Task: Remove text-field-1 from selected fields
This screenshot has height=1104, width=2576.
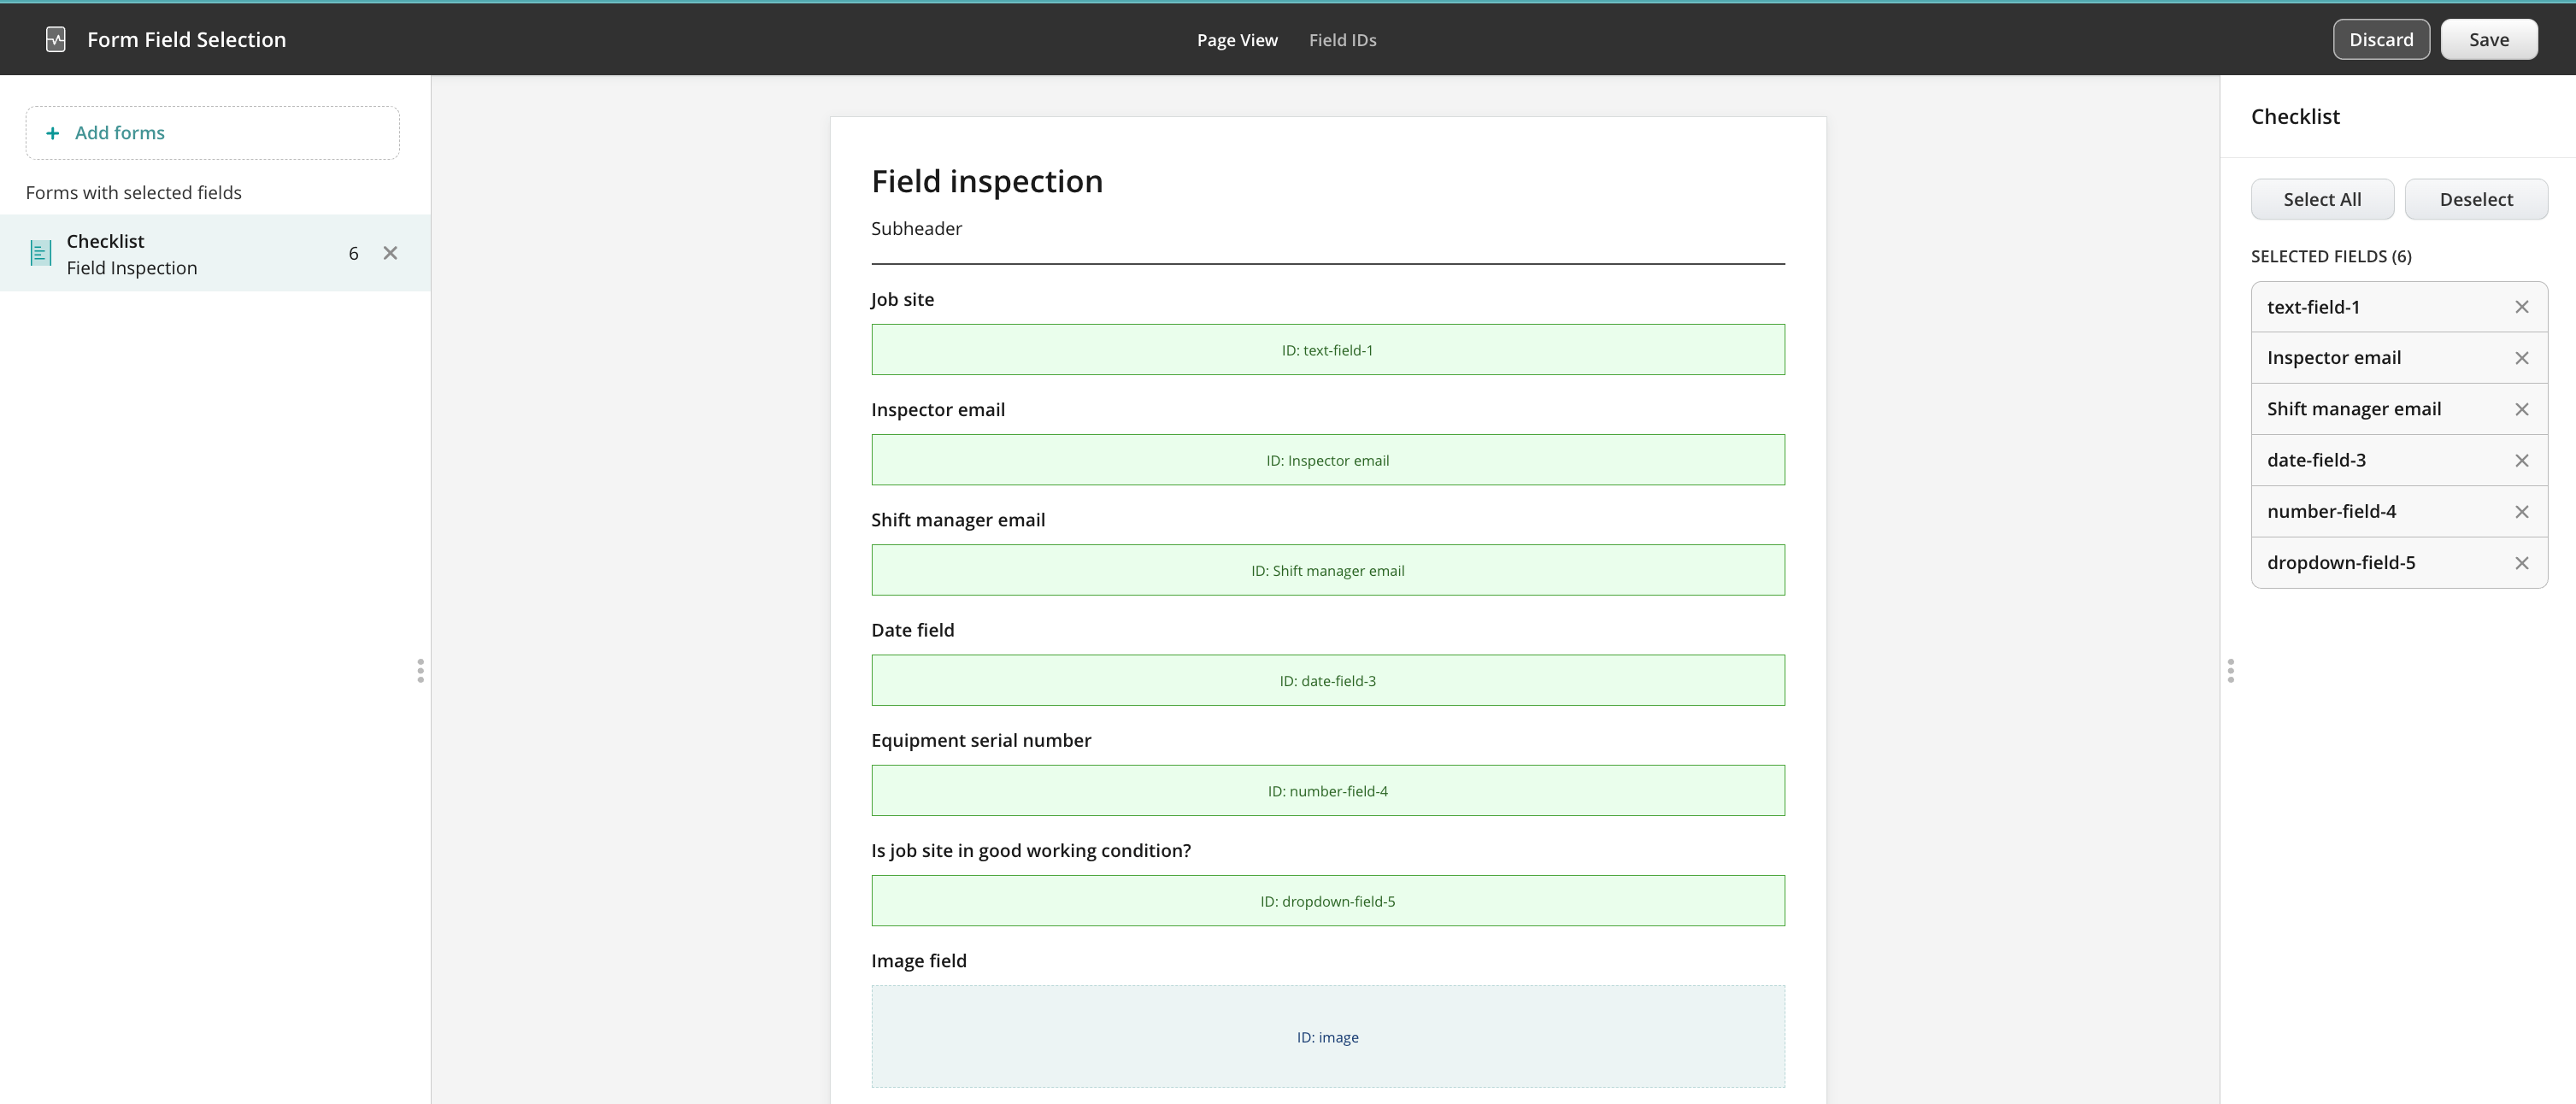Action: click(x=2521, y=307)
